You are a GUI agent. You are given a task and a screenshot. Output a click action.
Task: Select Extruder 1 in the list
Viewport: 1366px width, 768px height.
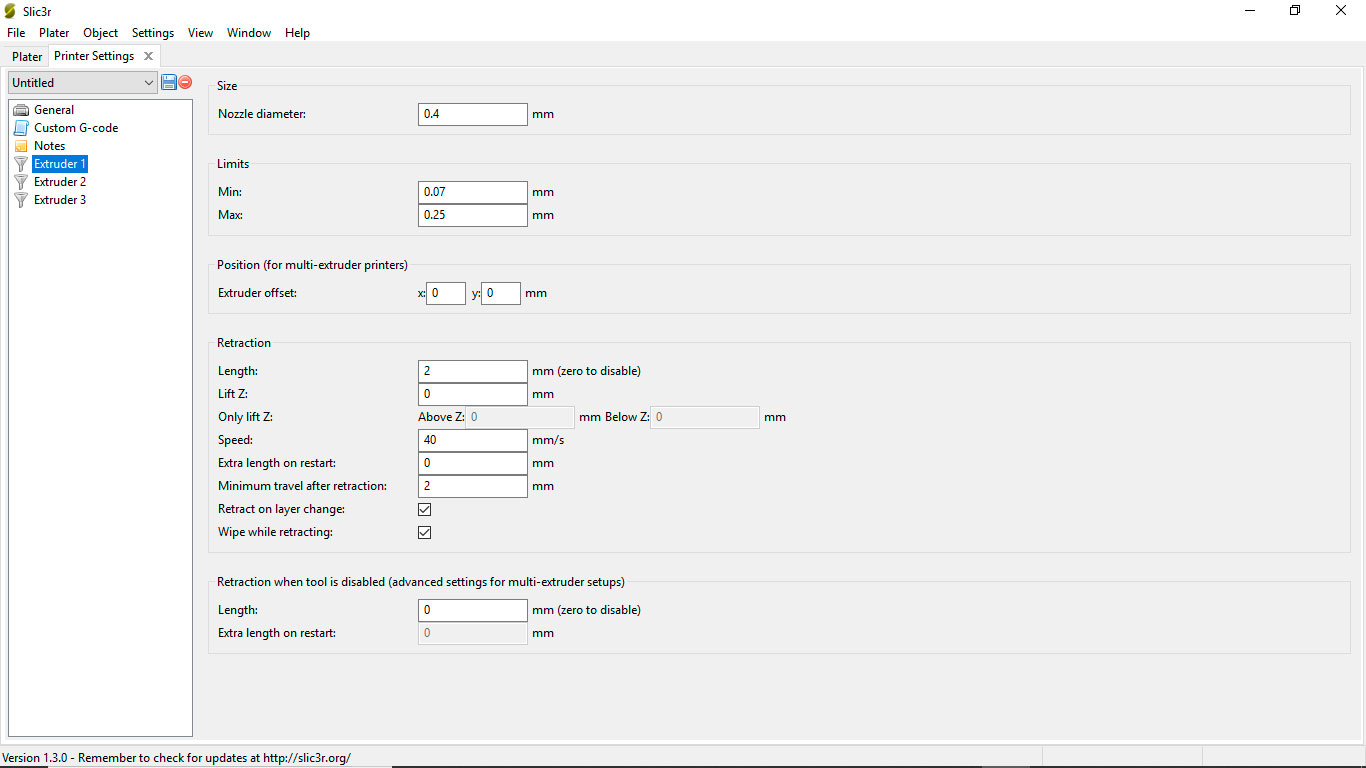tap(60, 164)
